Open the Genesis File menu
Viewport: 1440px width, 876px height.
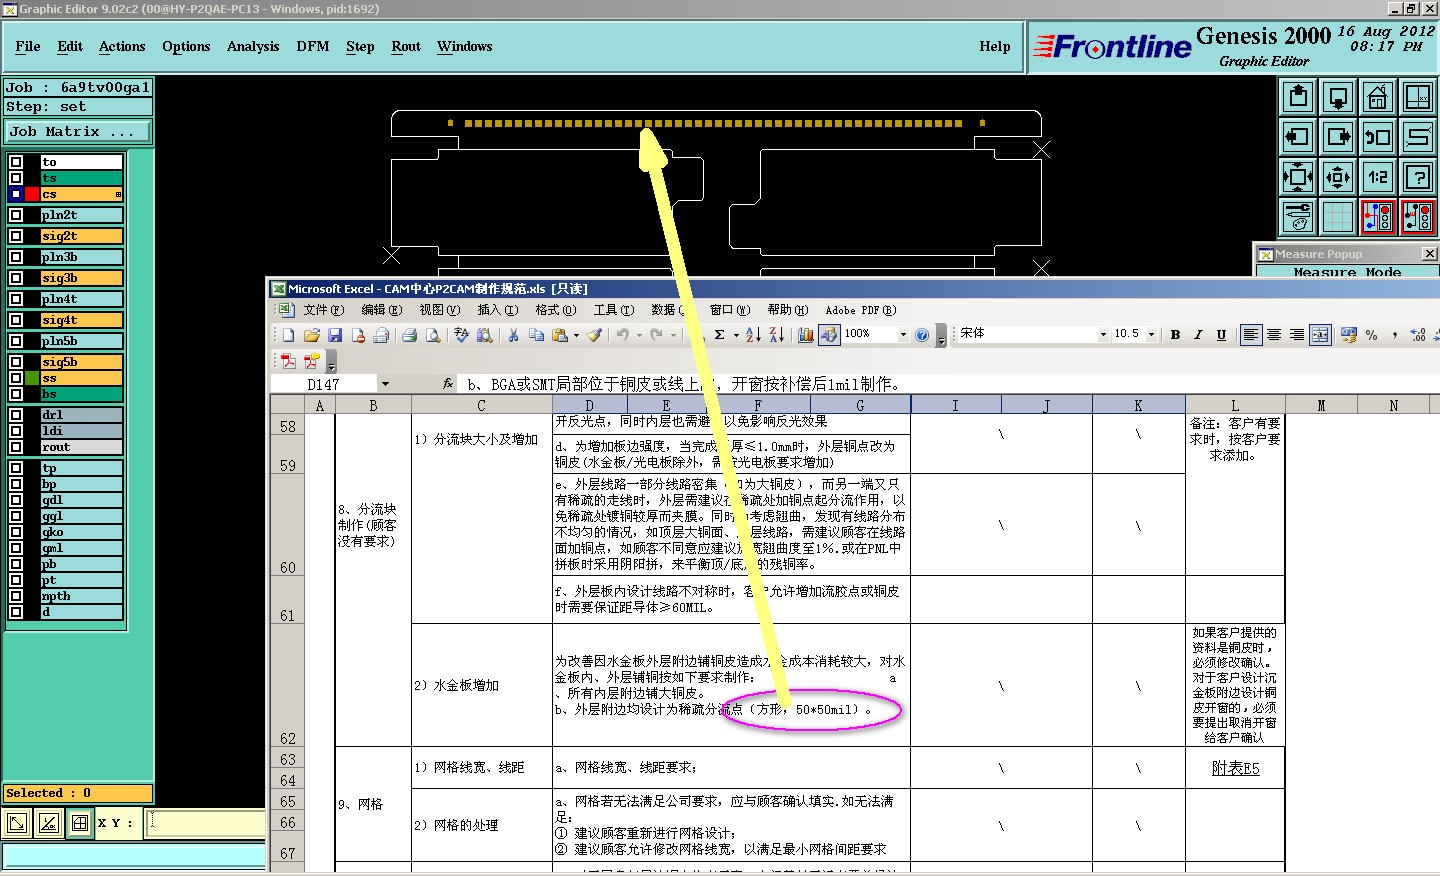28,46
